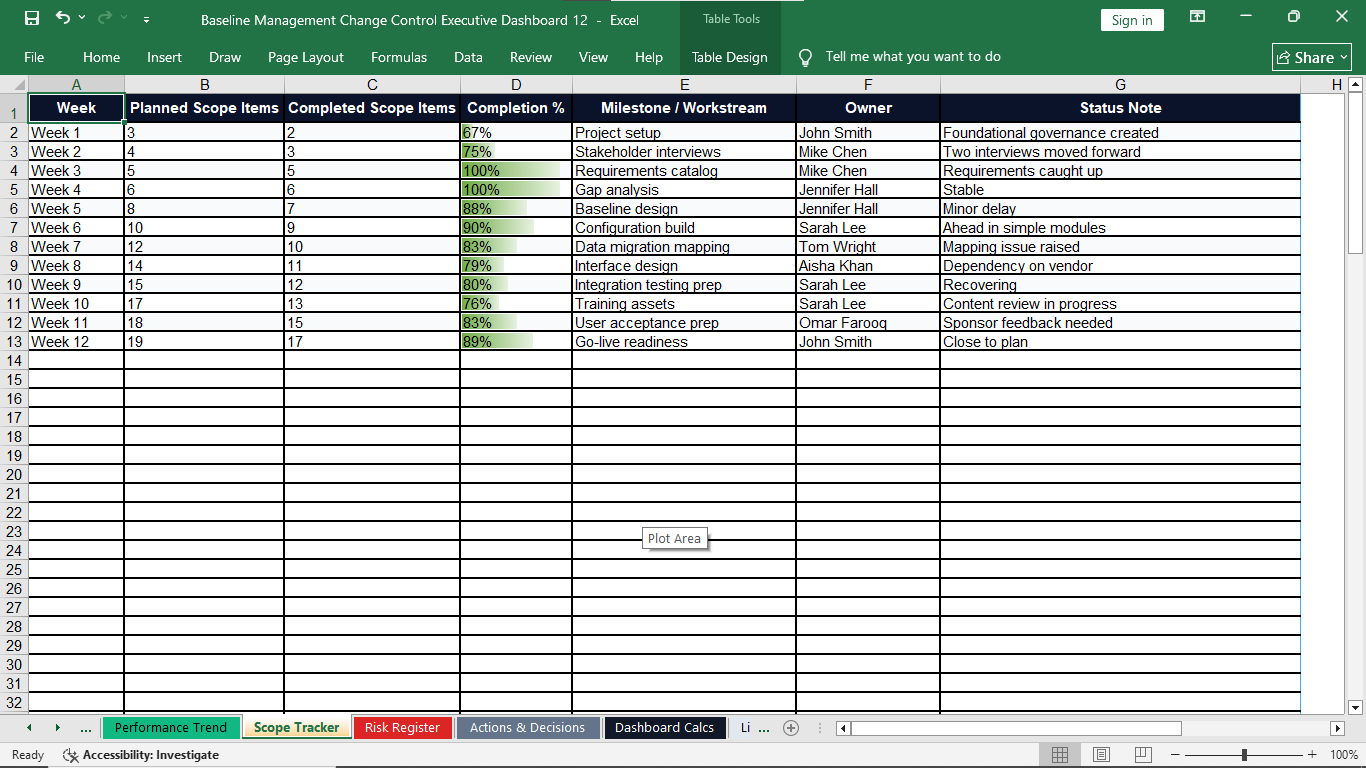Click the Planned Scope Items header cell
Image resolution: width=1366 pixels, height=768 pixels.
(204, 108)
